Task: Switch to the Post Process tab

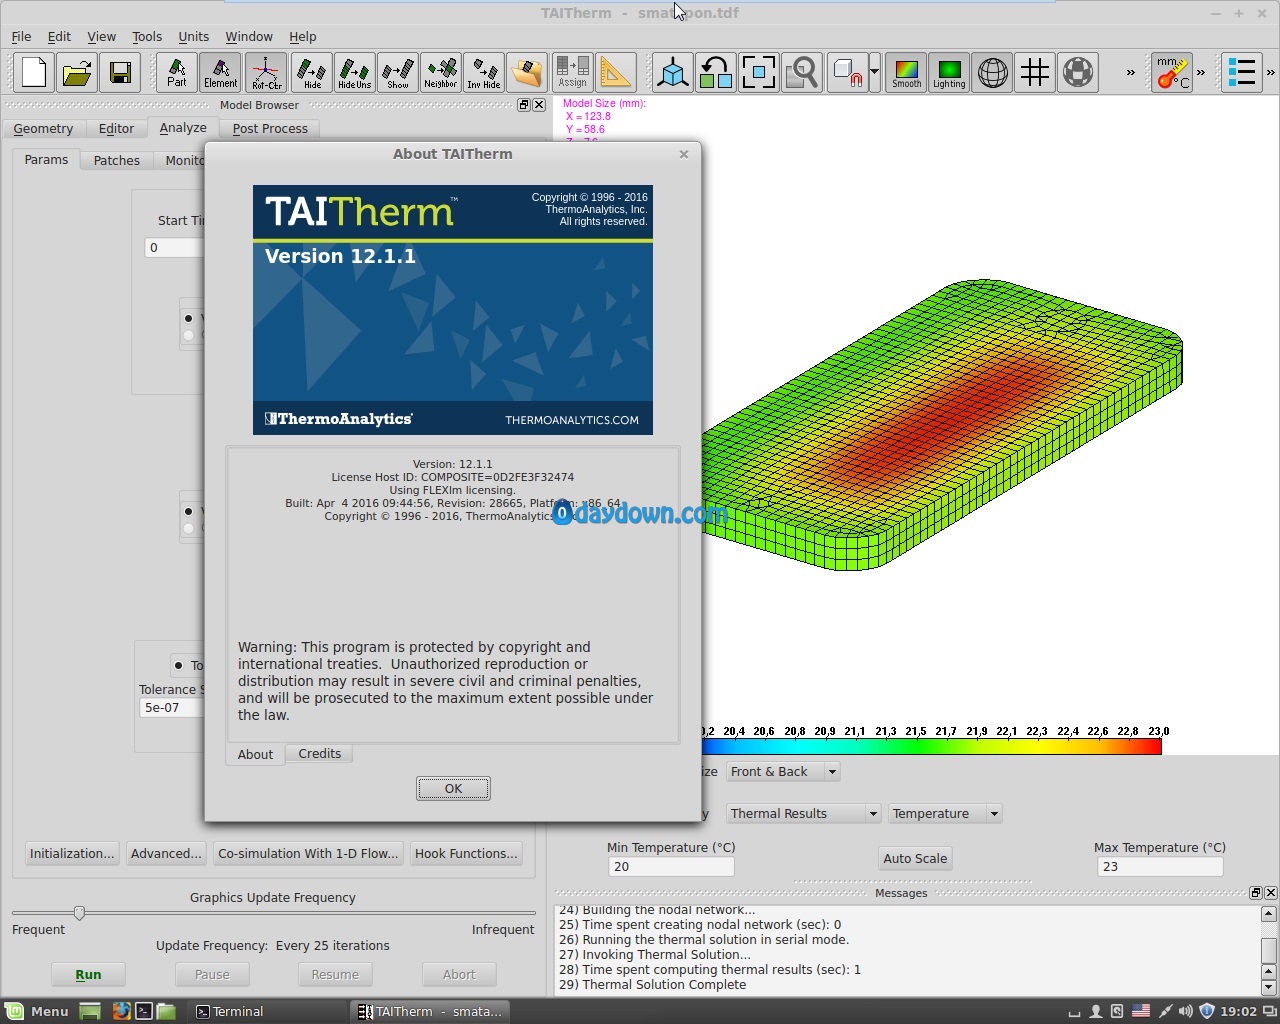Action: [270, 128]
